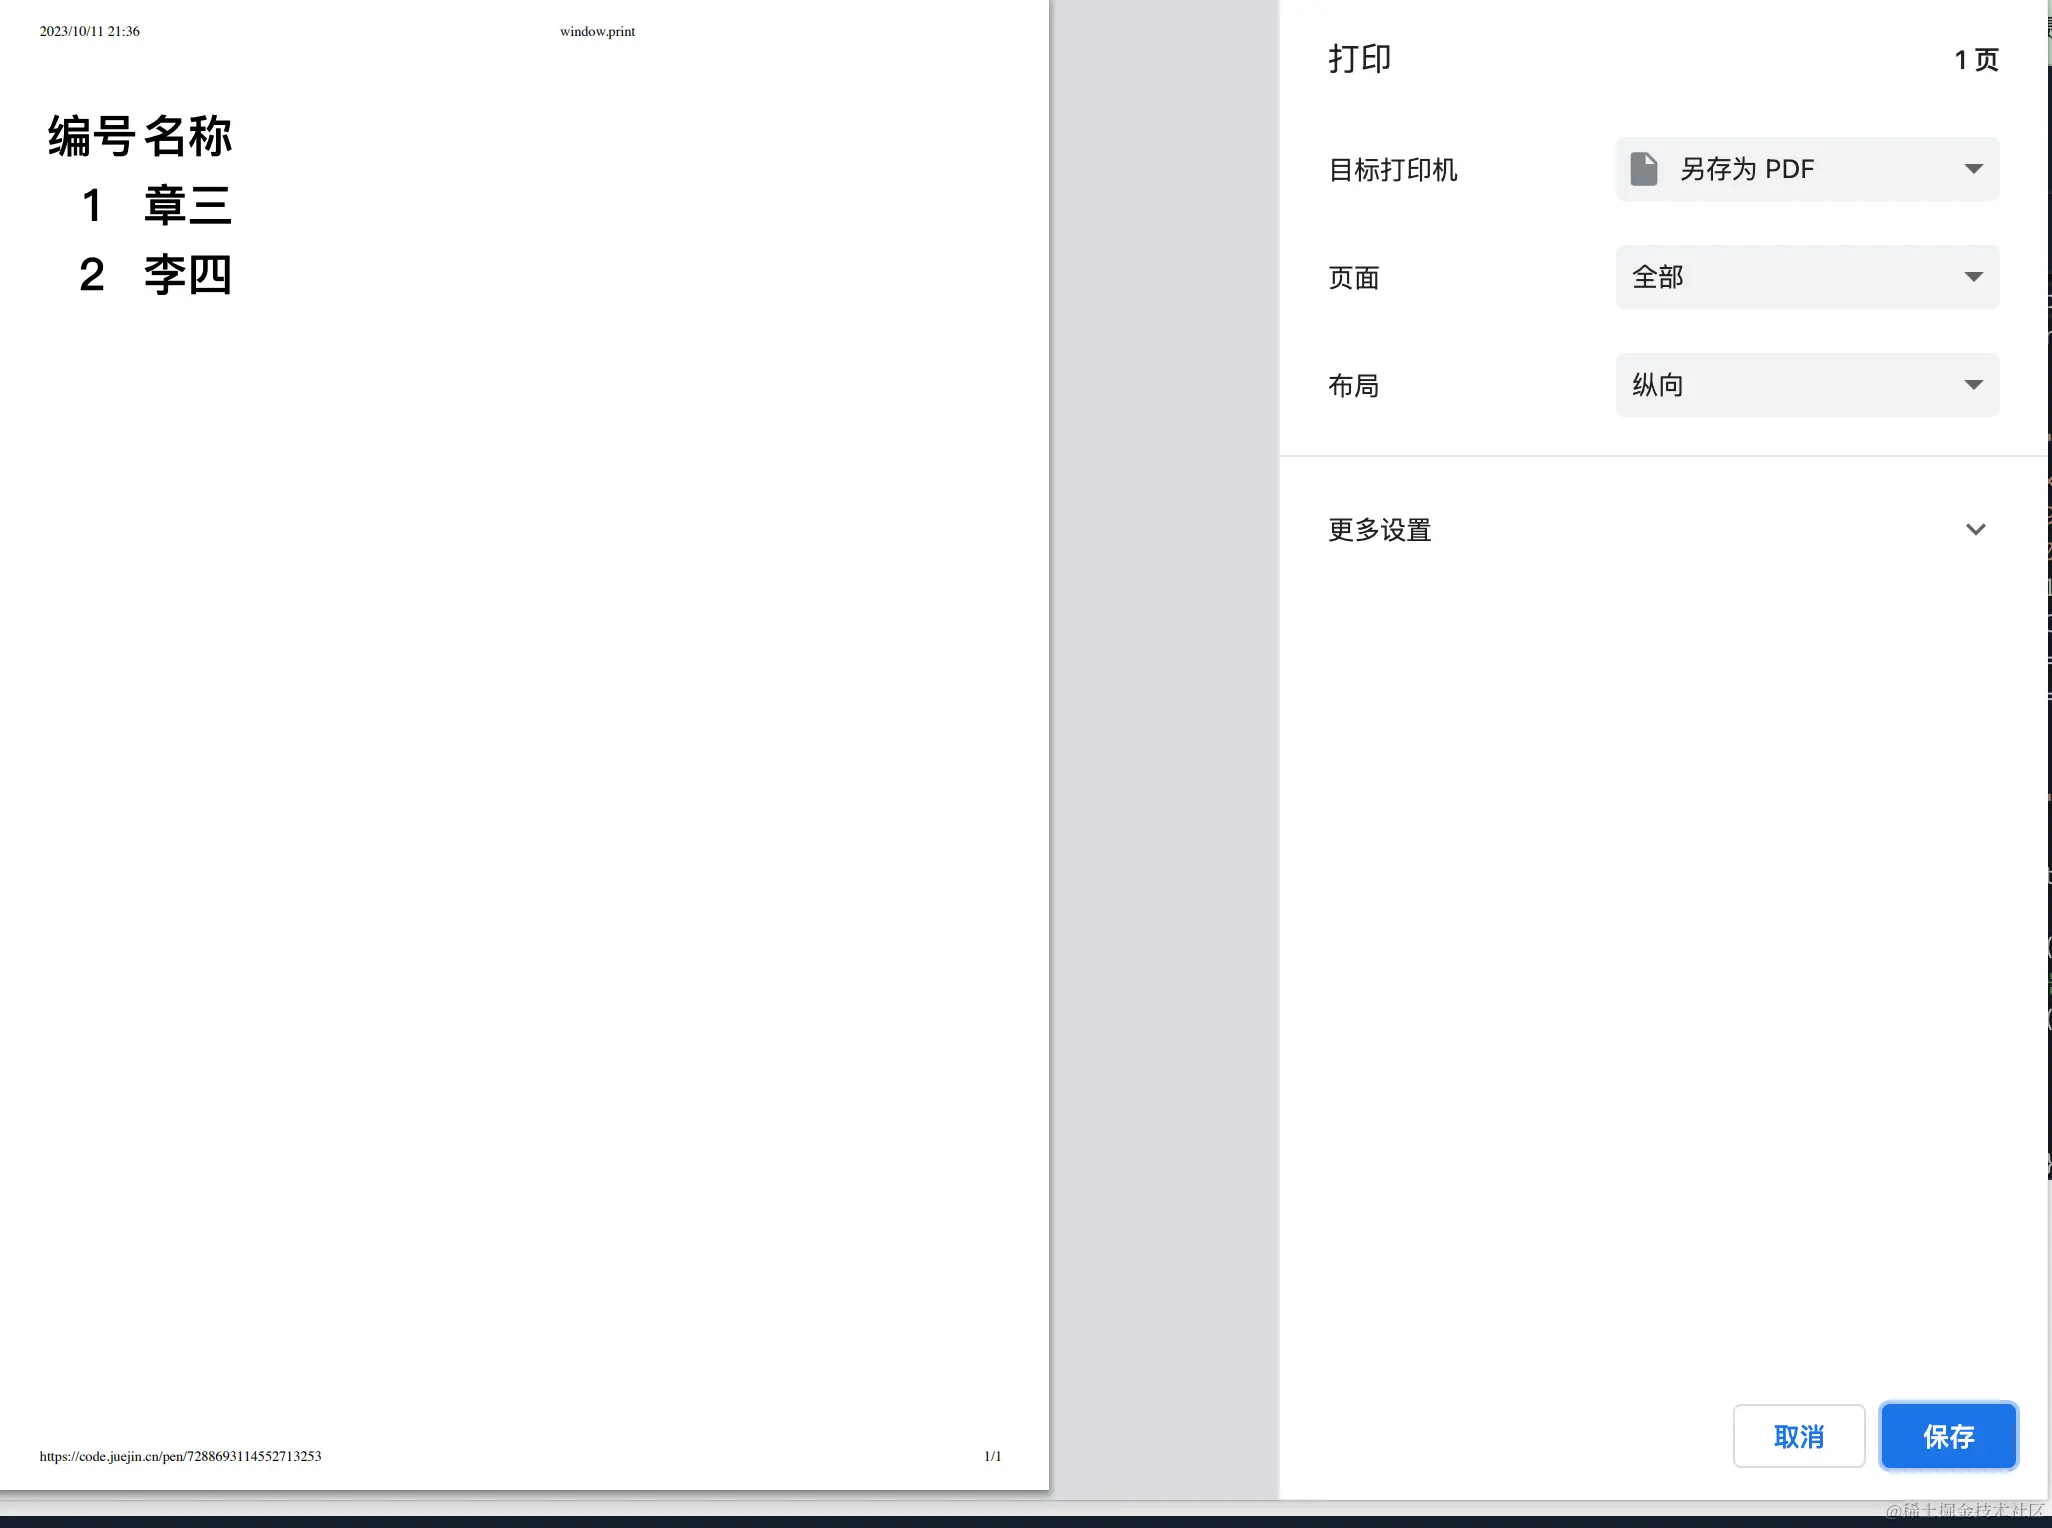Expand the 更多设置 section
The height and width of the screenshot is (1528, 2052).
click(1380, 530)
